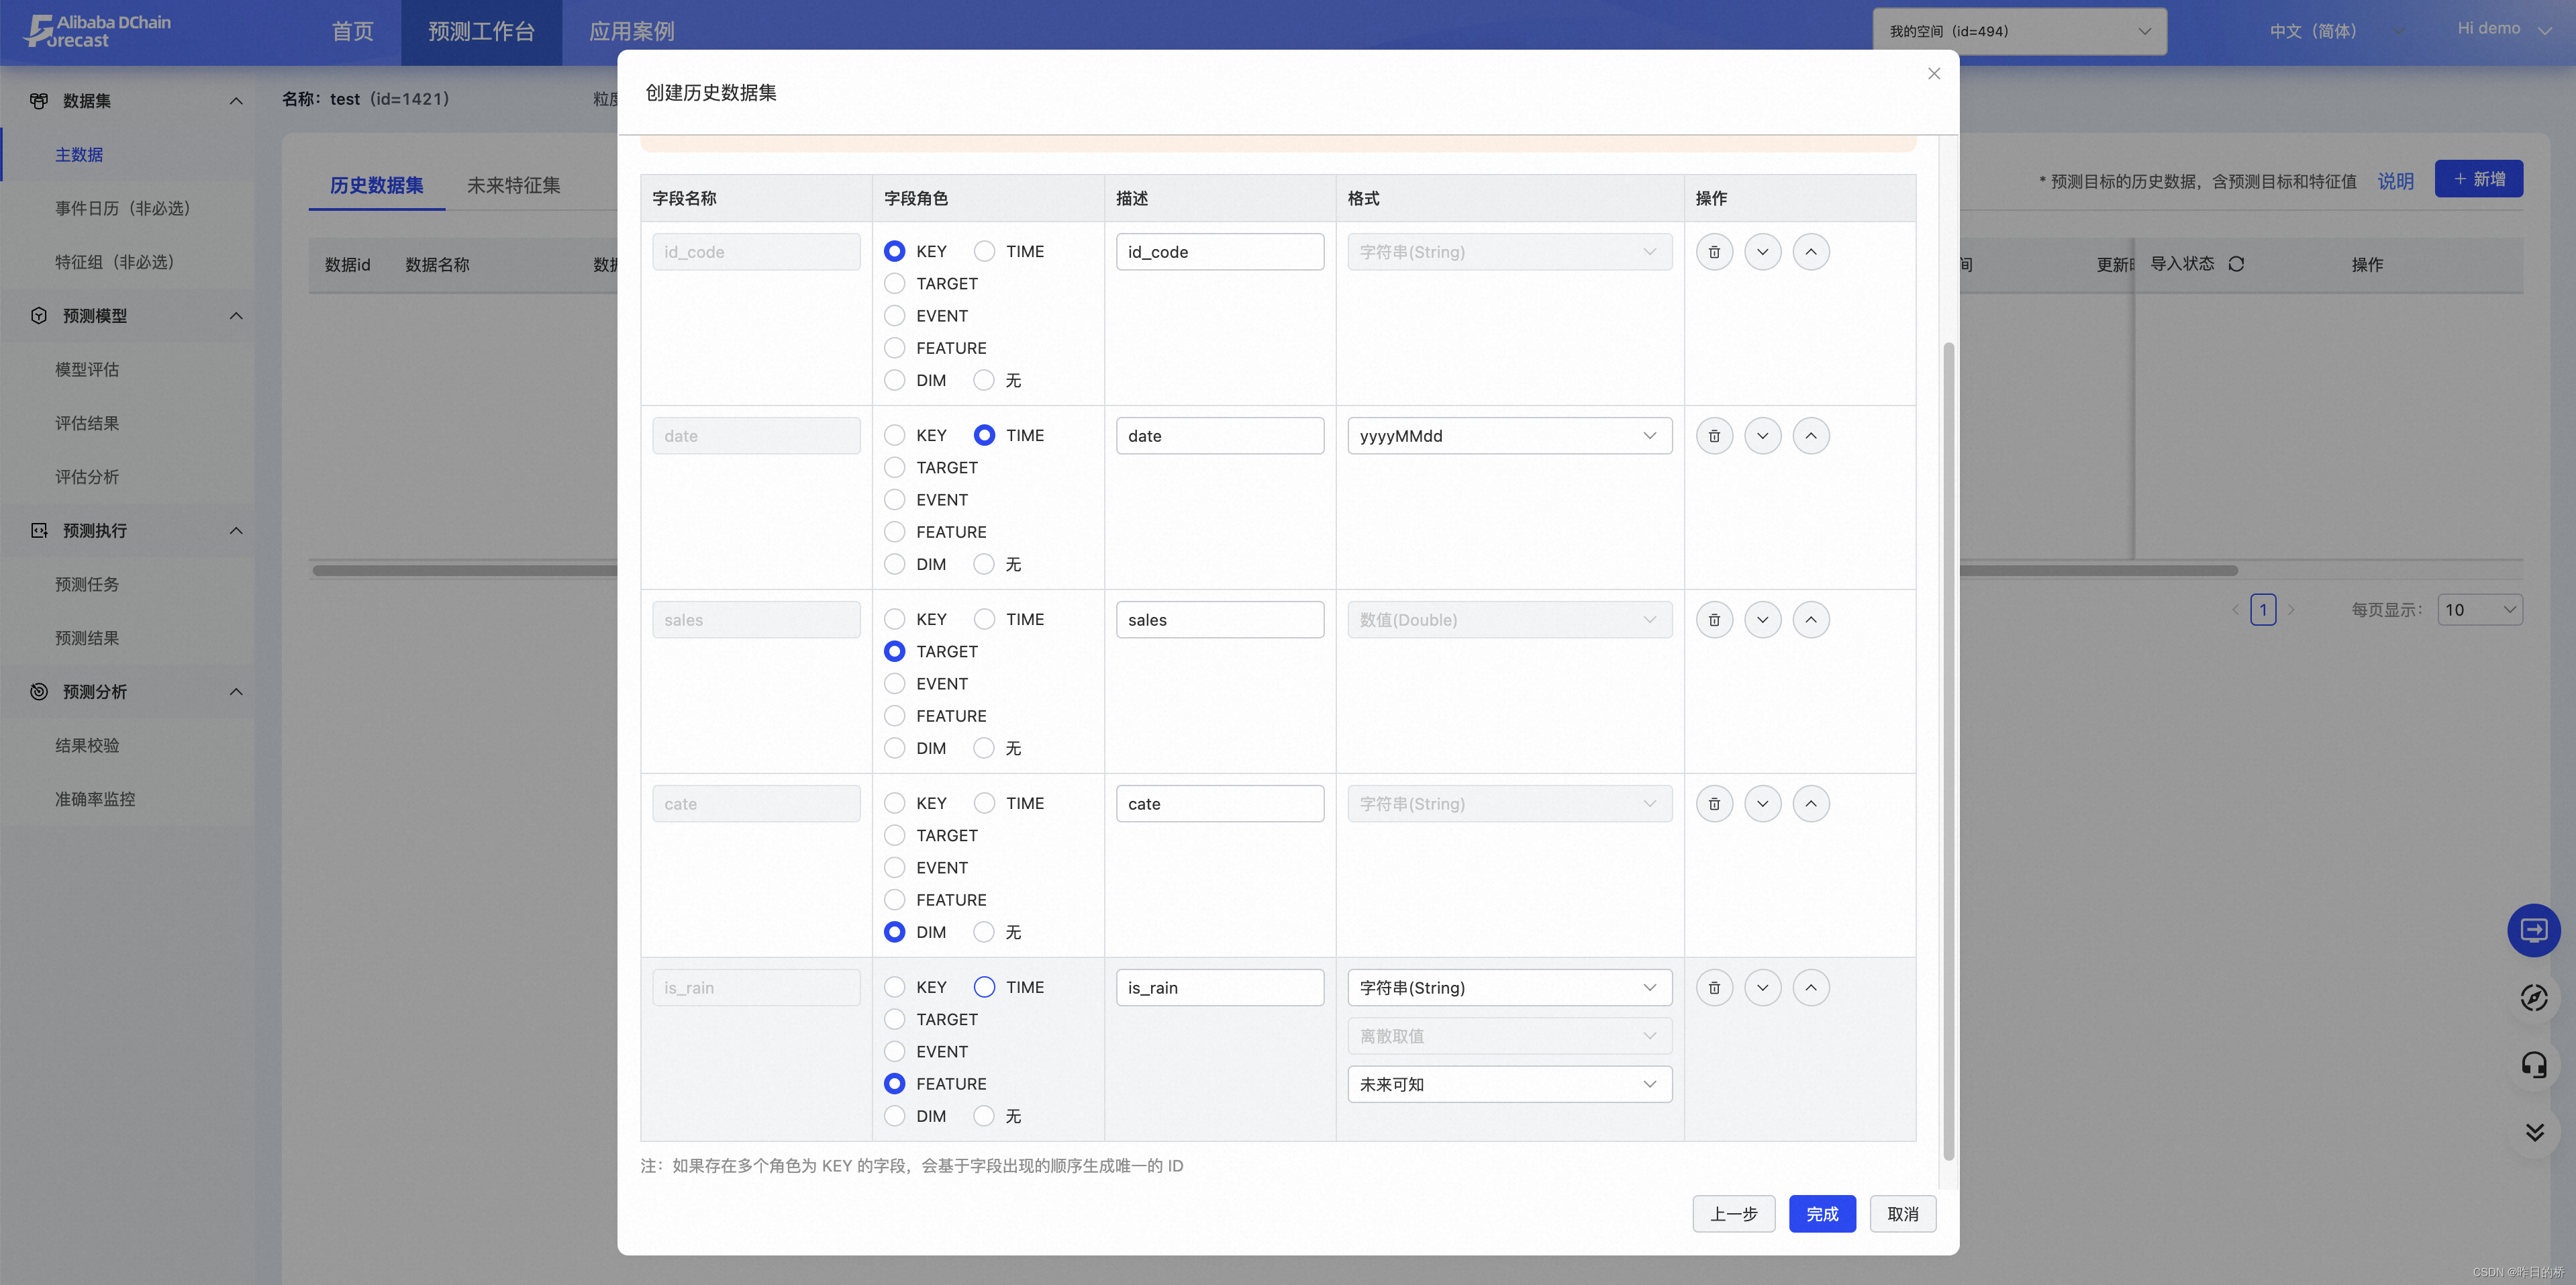Move id_code row down
The image size is (2576, 1285).
pos(1762,252)
